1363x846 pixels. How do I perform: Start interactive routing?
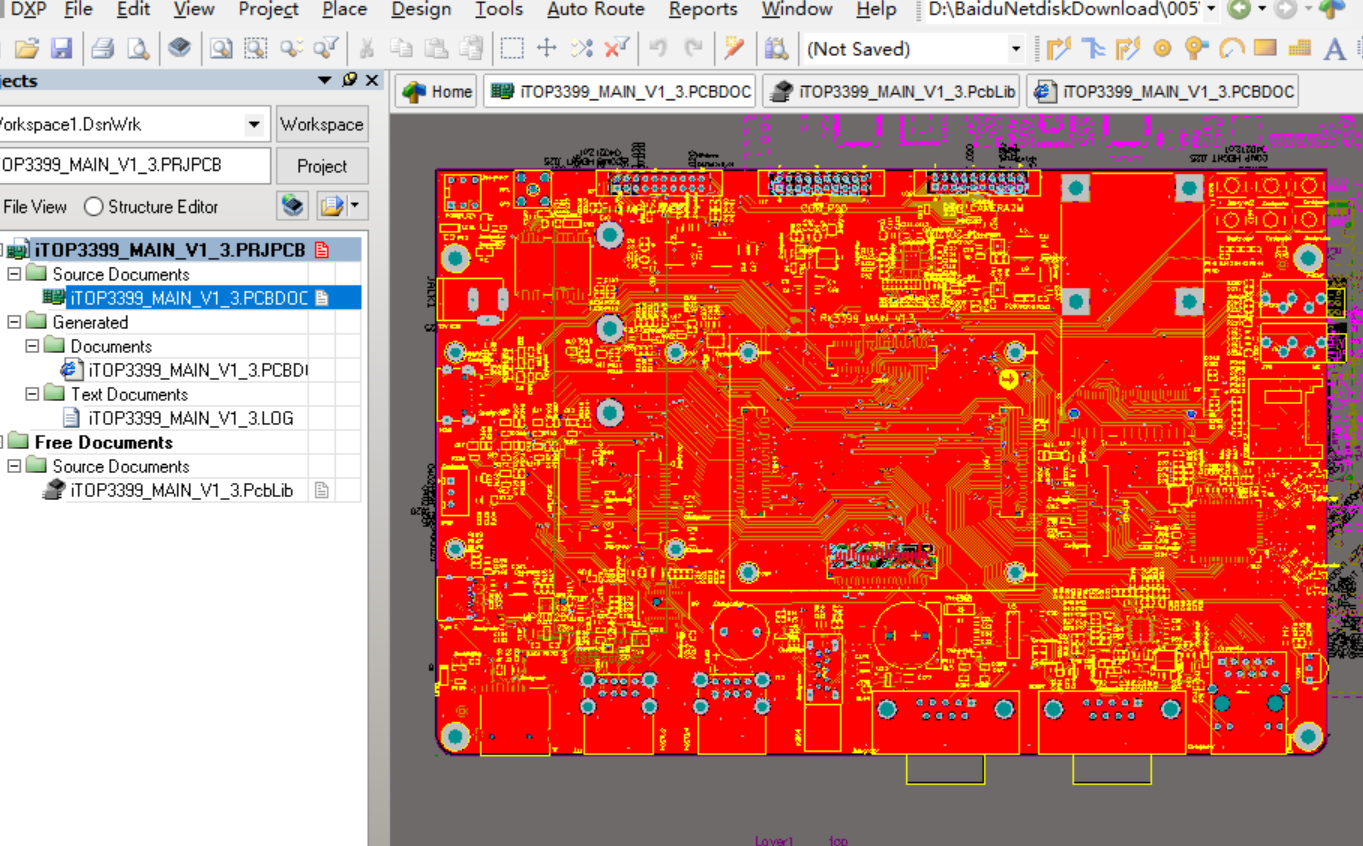[x=1058, y=48]
